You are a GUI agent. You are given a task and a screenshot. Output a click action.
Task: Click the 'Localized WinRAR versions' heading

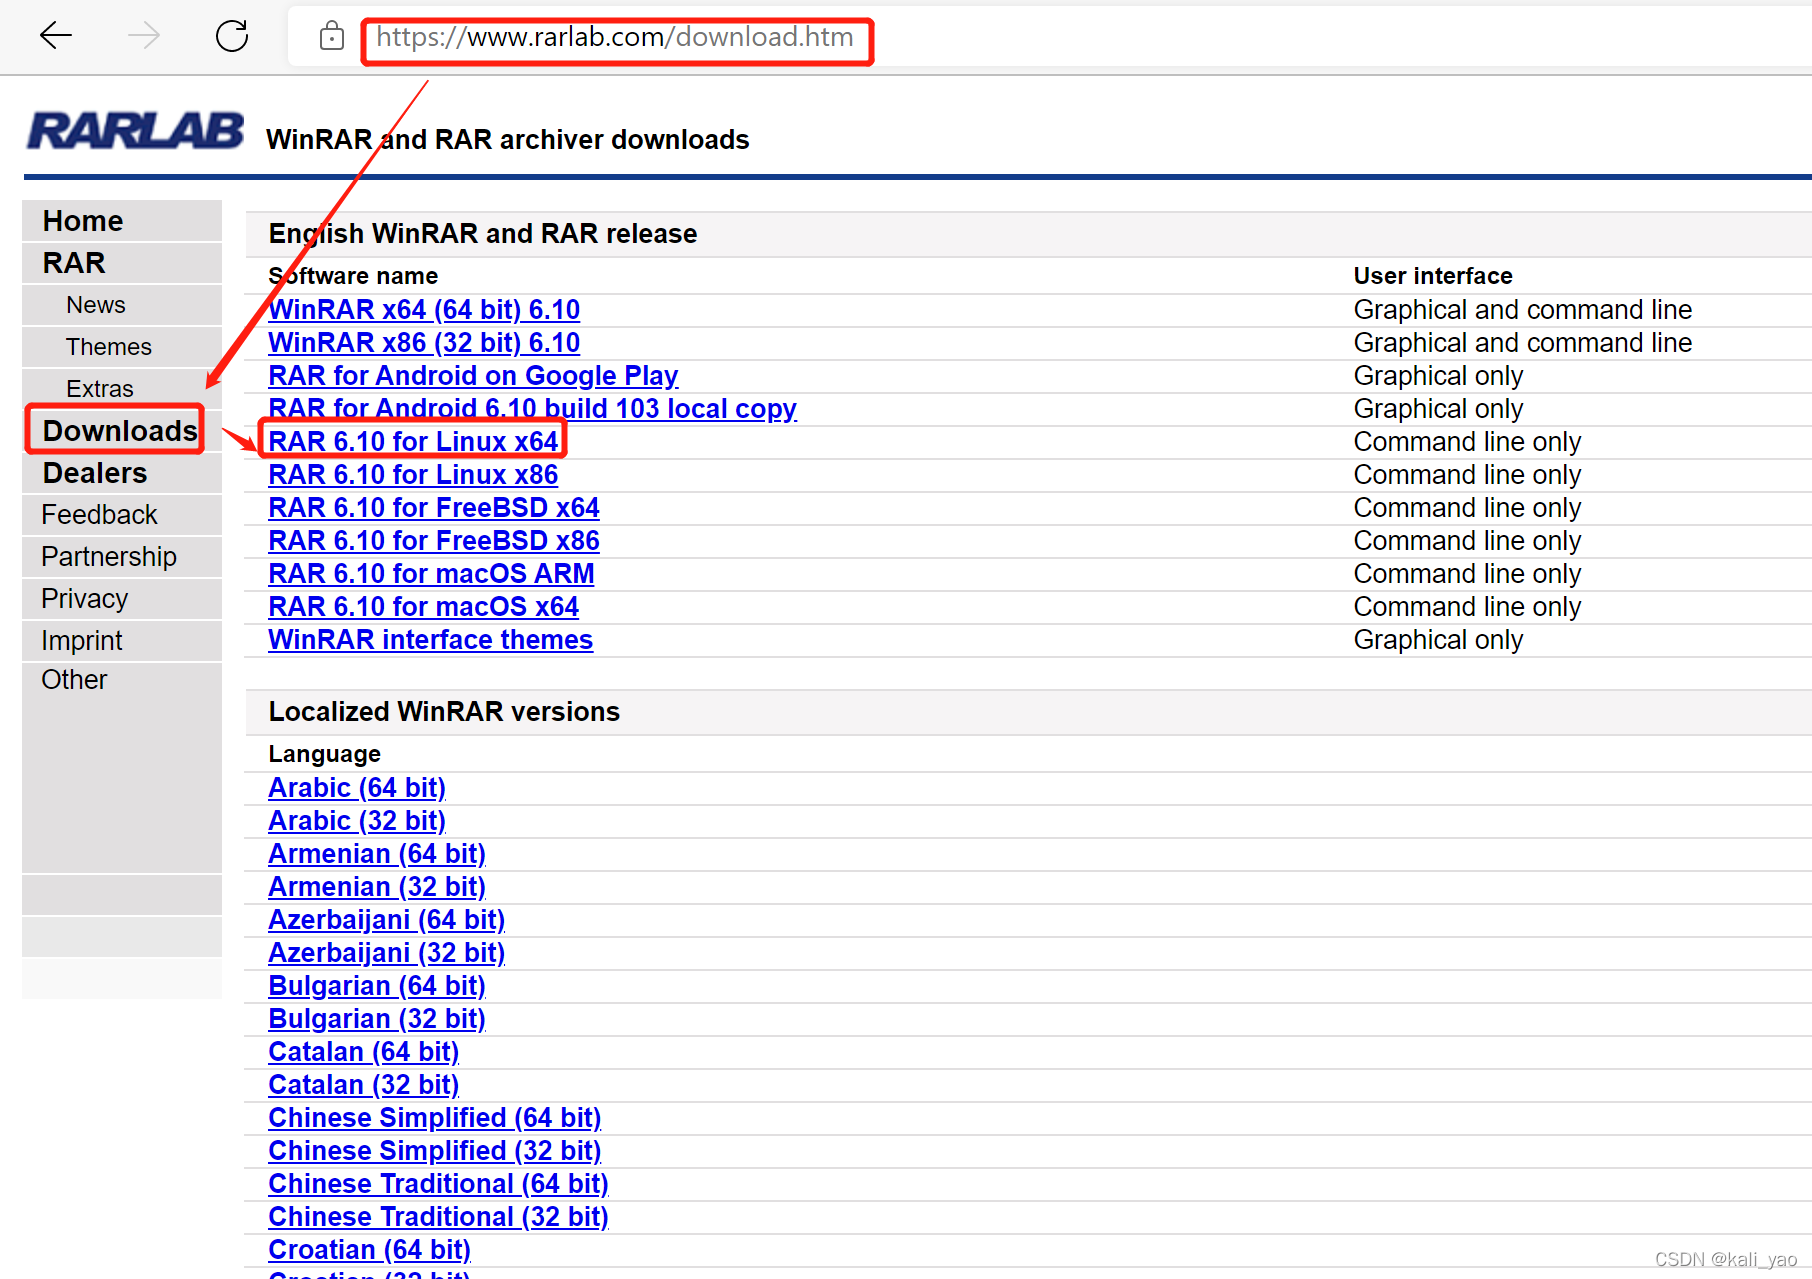click(444, 712)
